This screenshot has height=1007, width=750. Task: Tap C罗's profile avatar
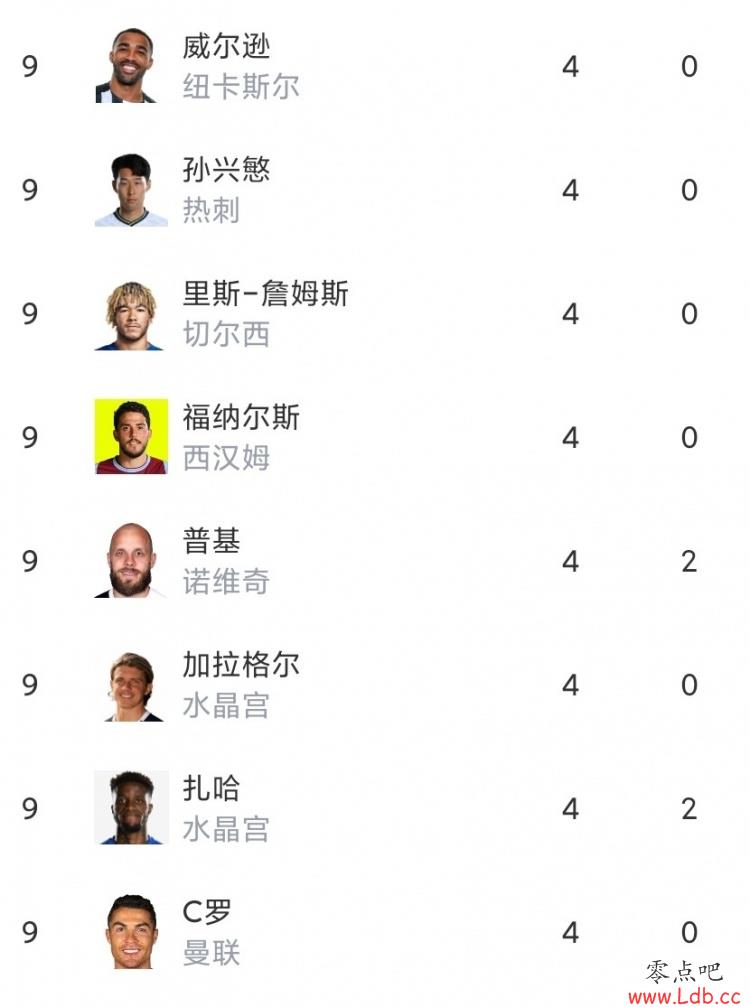point(131,932)
